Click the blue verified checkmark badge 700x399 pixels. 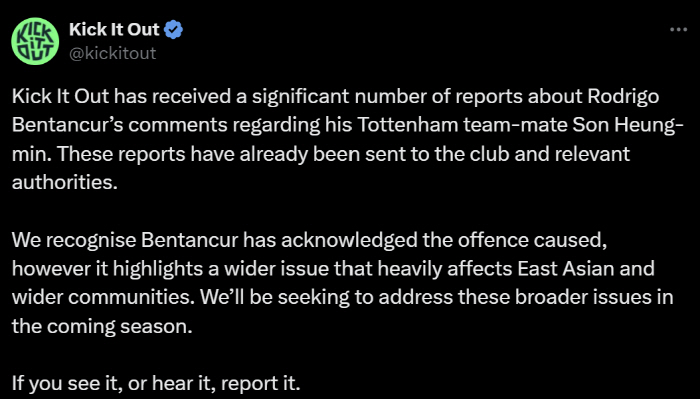click(173, 29)
